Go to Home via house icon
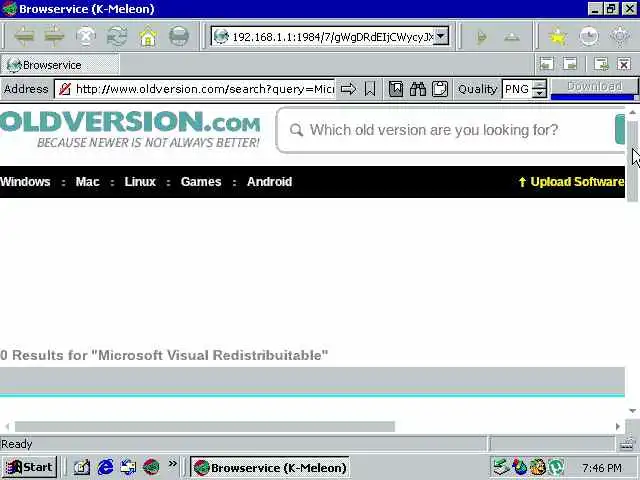 148,37
